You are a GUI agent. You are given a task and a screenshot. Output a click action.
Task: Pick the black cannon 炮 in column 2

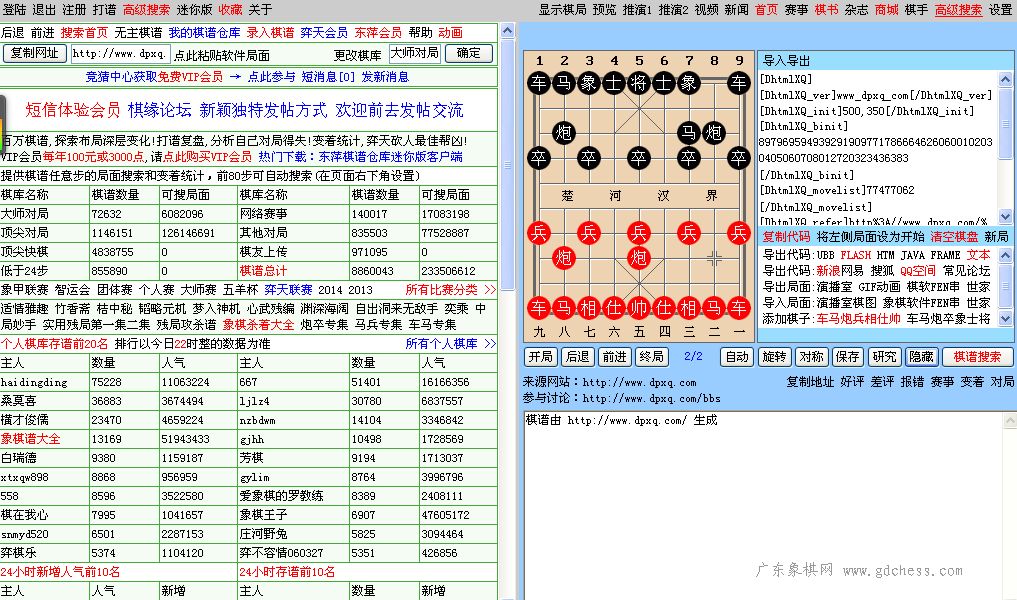pos(564,132)
